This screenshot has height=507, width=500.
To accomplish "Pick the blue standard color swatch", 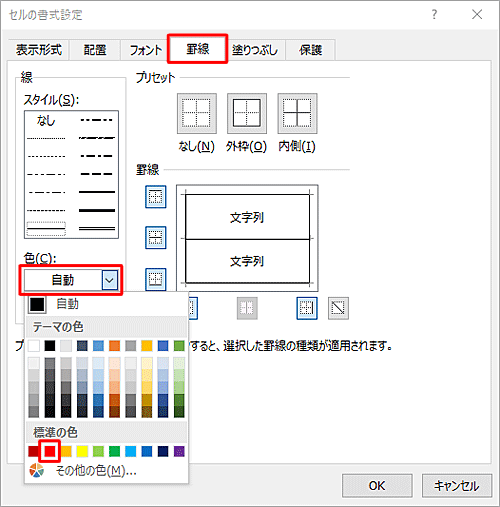I will [x=147, y=451].
